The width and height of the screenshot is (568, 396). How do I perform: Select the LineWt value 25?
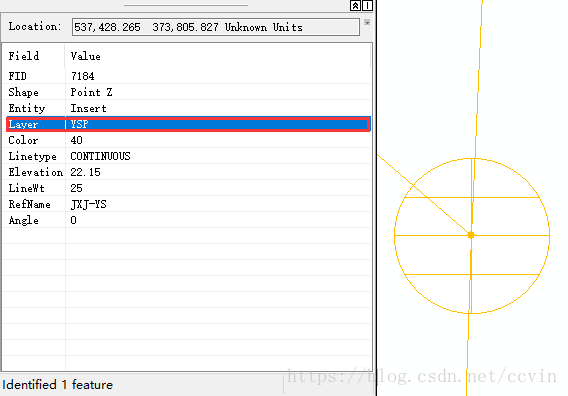[x=76, y=188]
